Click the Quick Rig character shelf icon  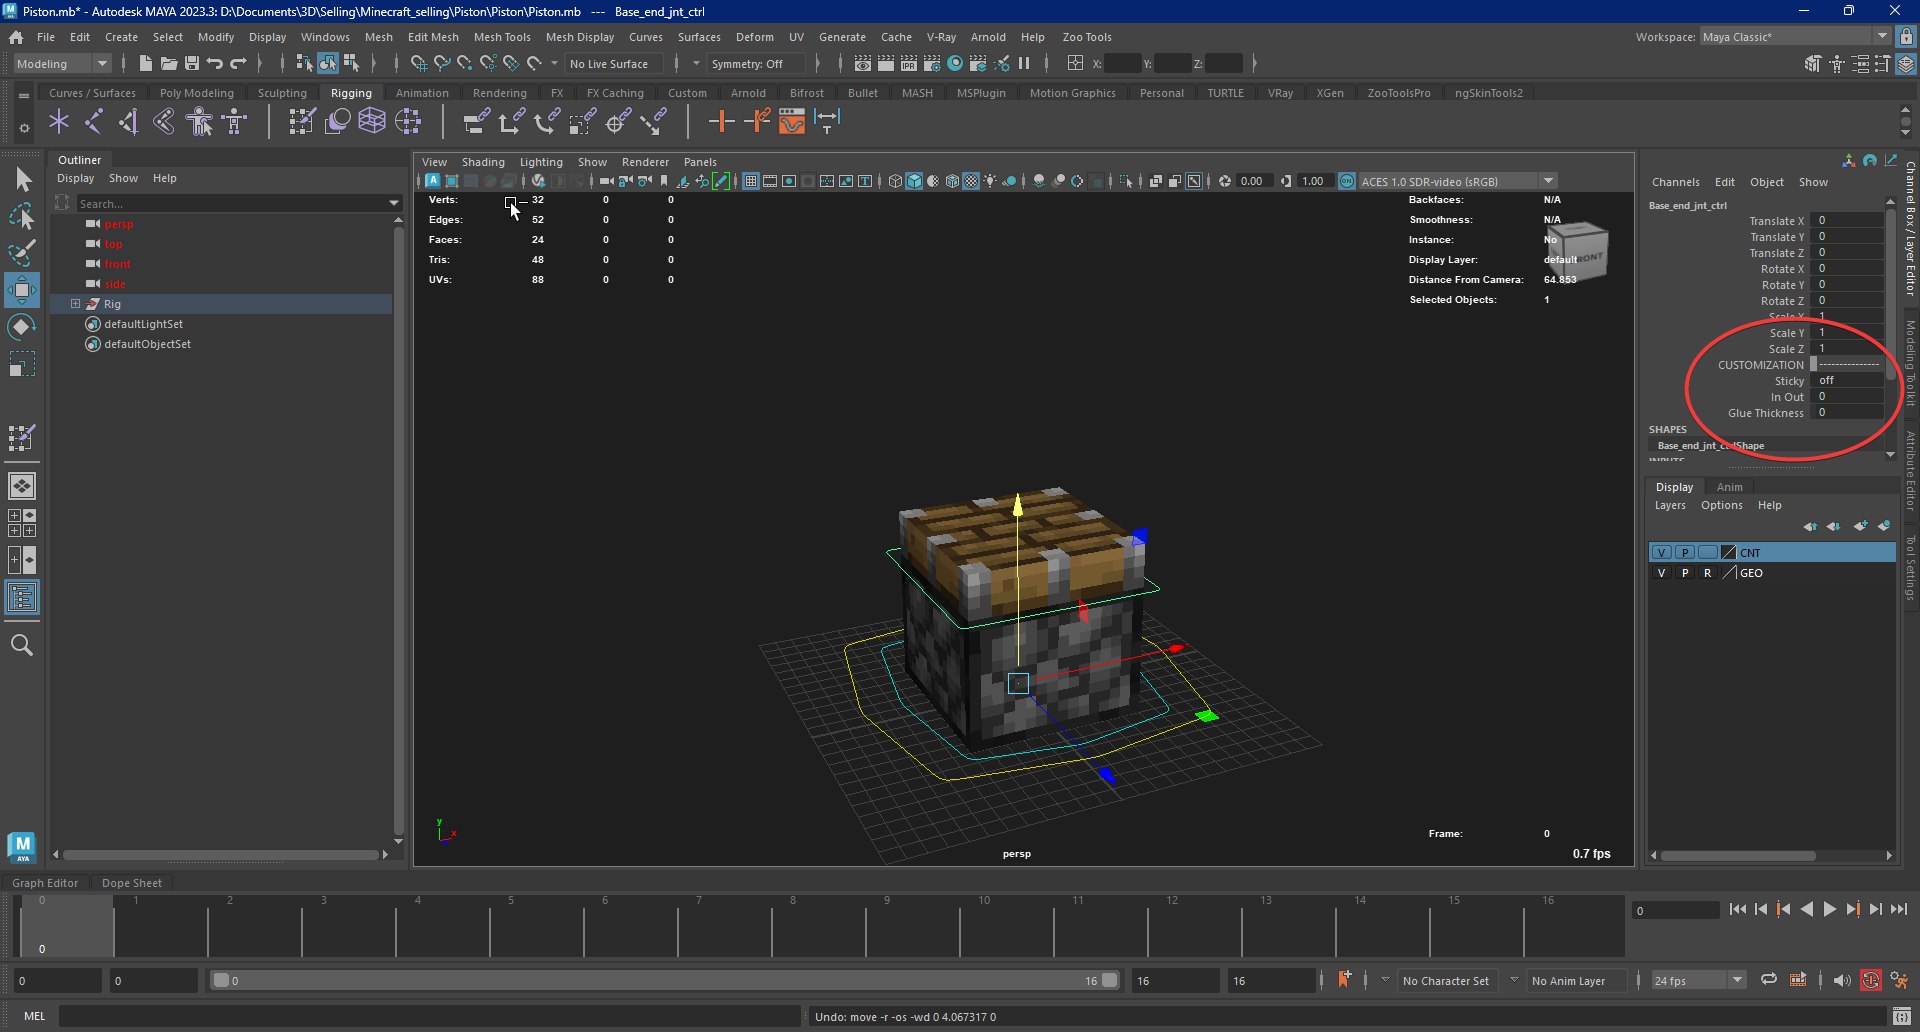point(200,122)
